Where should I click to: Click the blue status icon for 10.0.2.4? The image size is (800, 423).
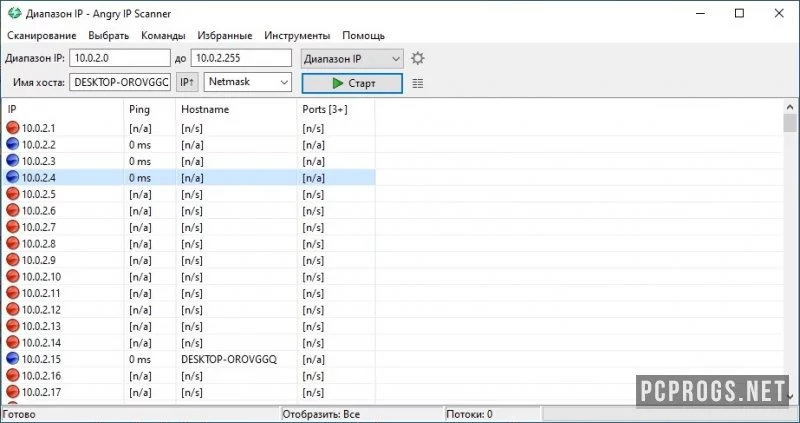tap(13, 177)
